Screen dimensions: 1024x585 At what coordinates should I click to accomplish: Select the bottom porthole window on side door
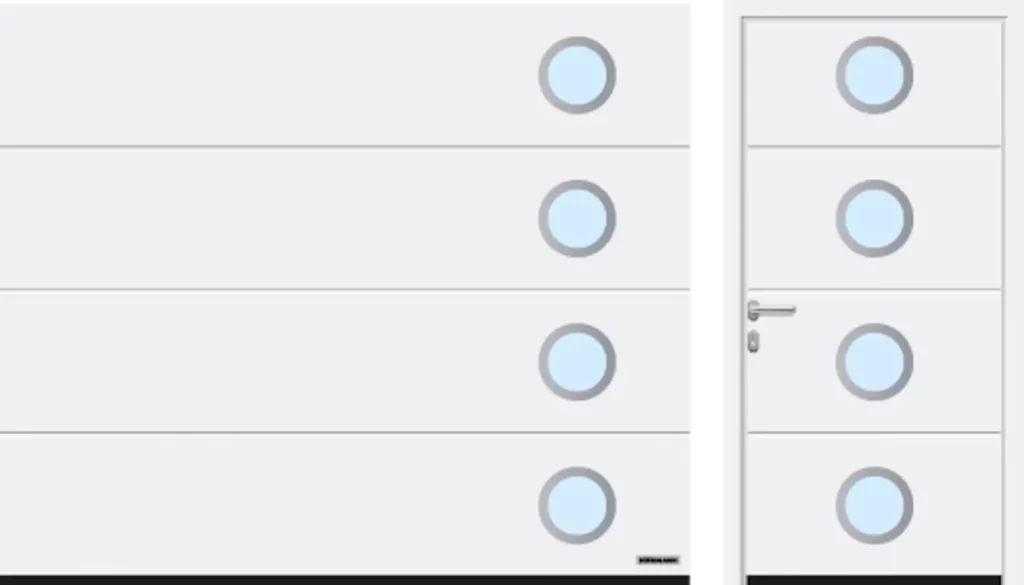tap(874, 505)
